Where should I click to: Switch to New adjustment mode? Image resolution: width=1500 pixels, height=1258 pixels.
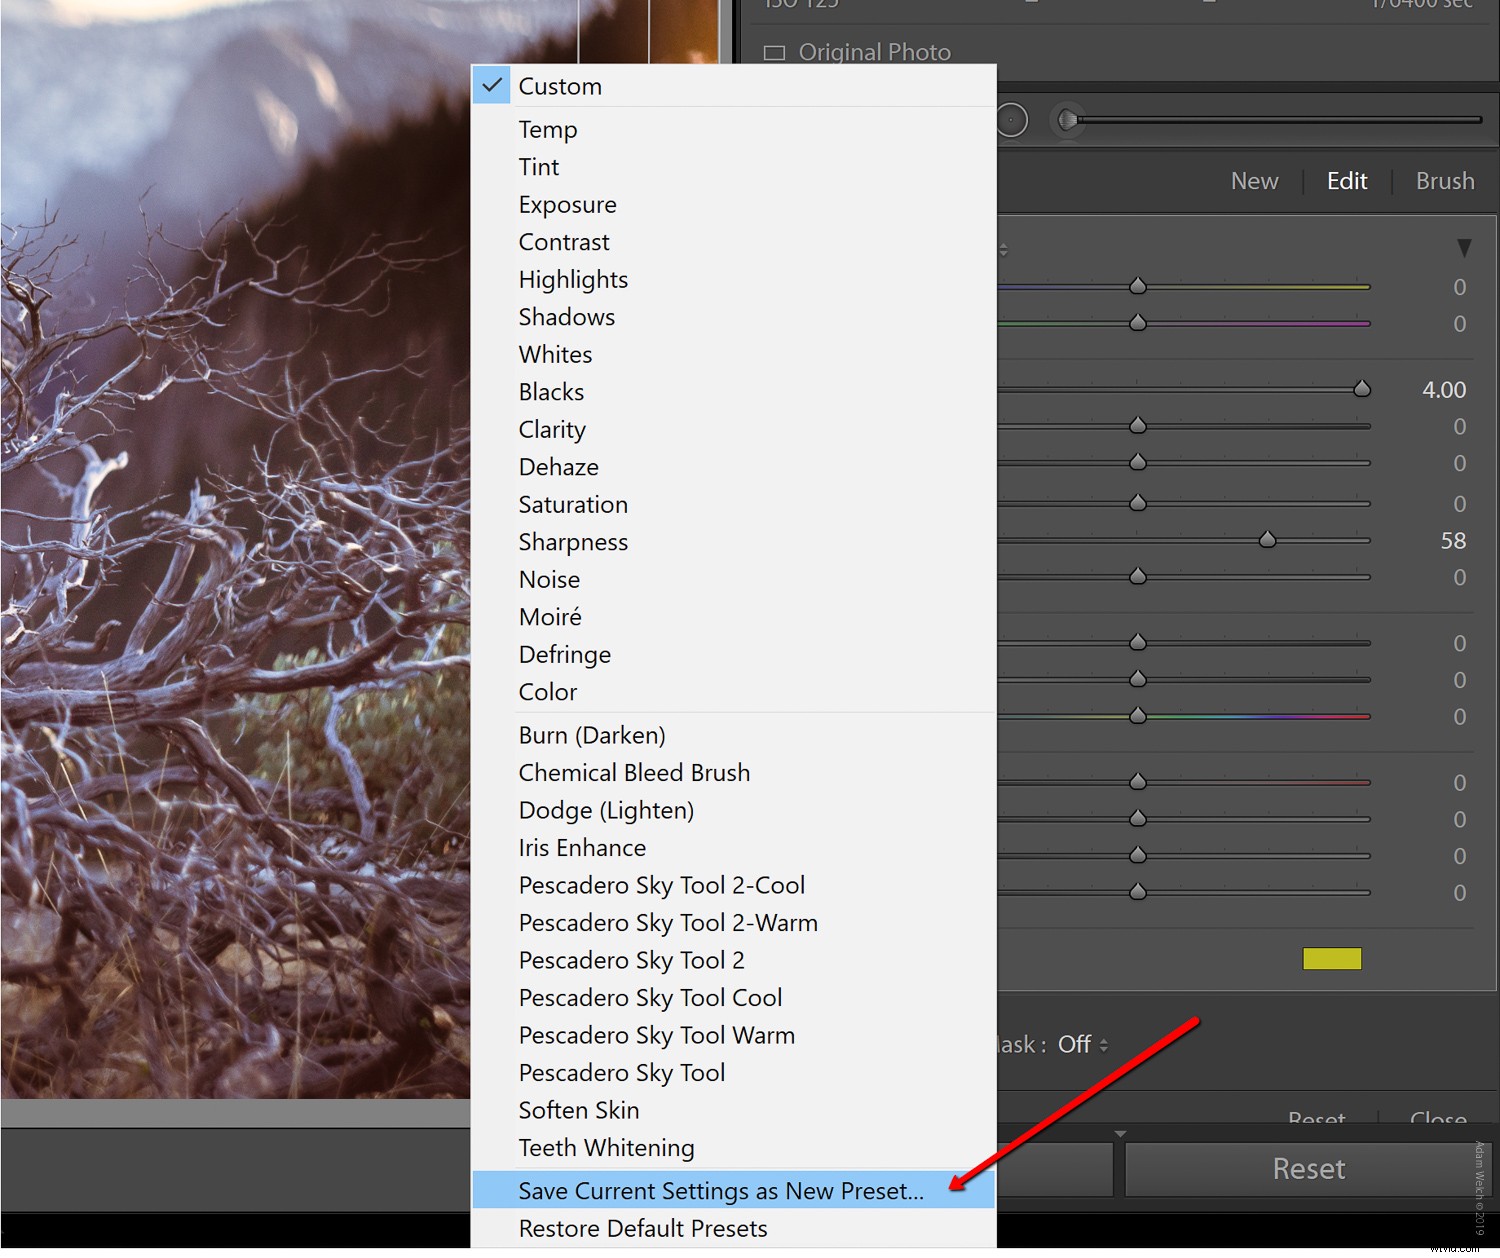tap(1254, 181)
